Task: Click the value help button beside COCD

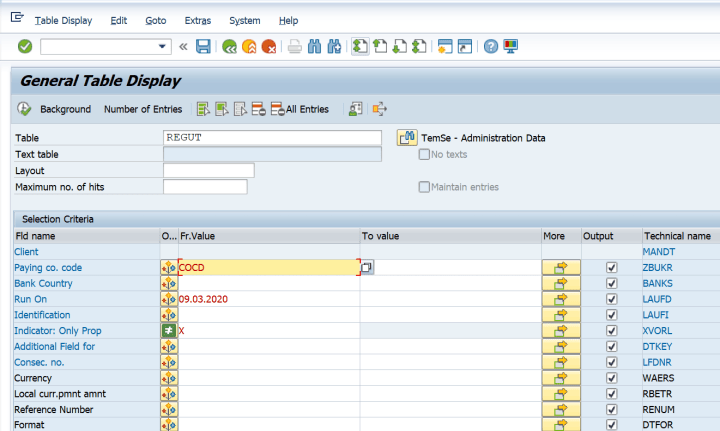Action: pyautogui.click(x=366, y=267)
